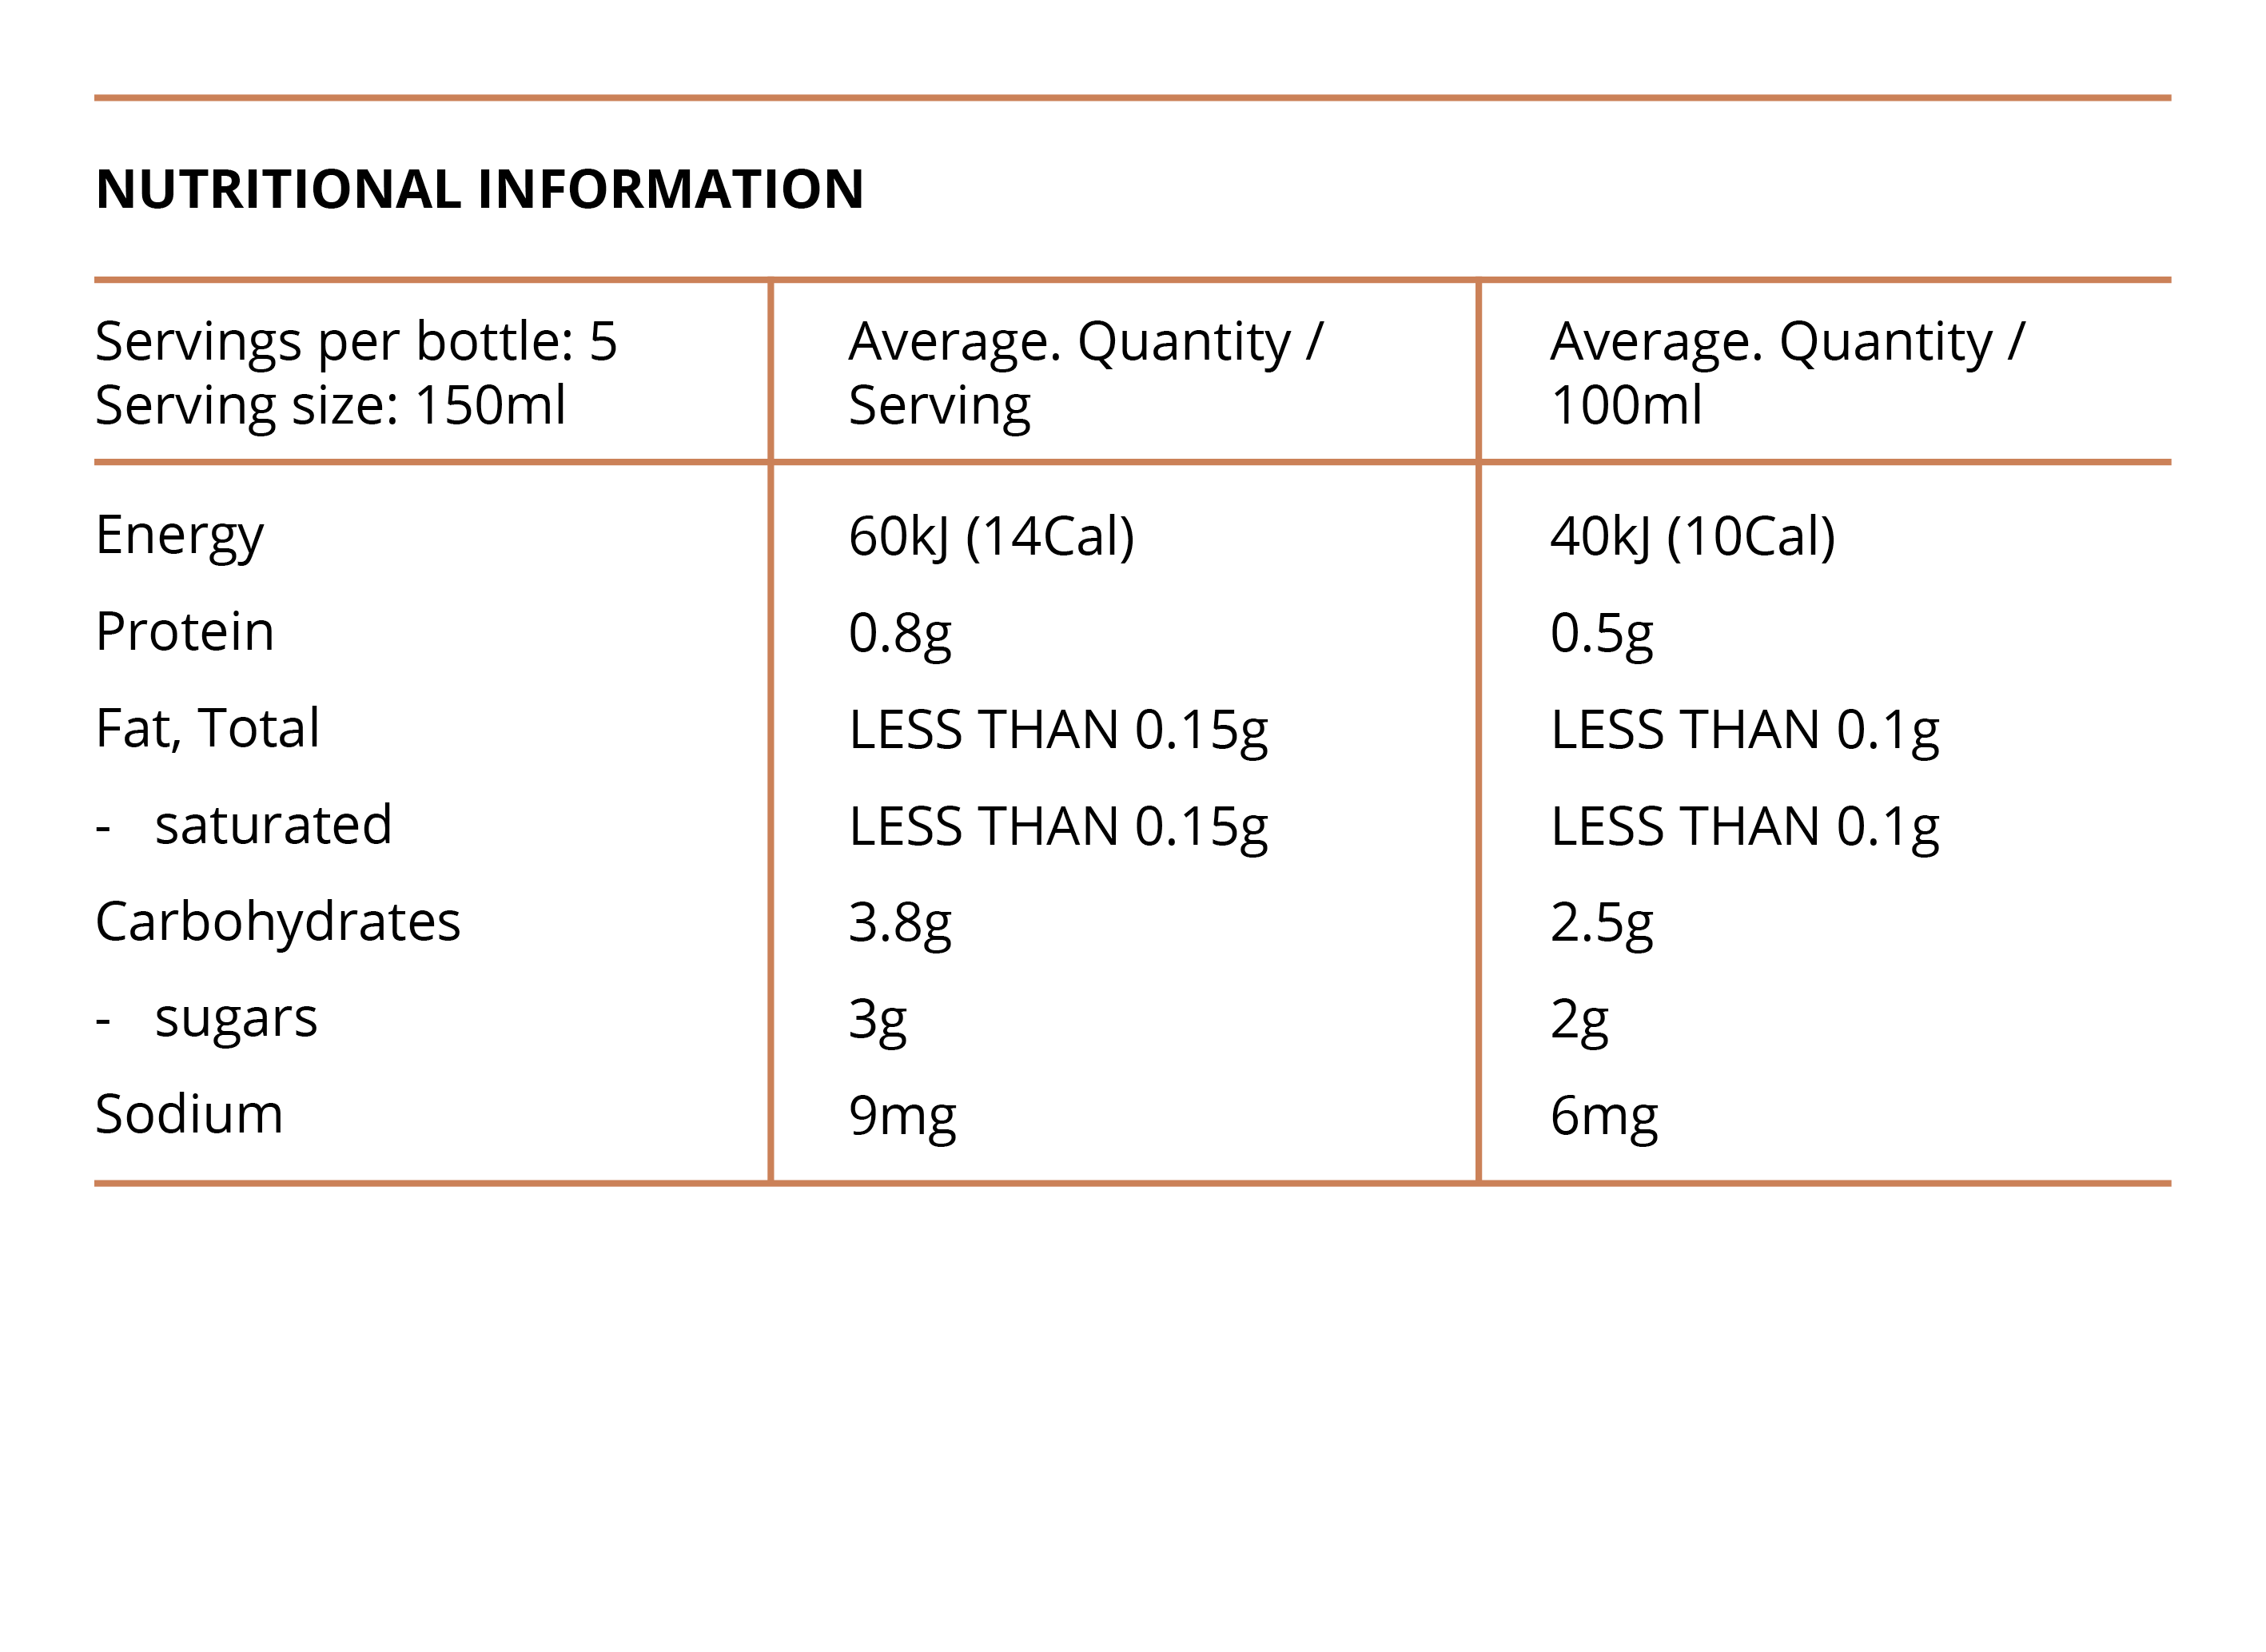The height and width of the screenshot is (1652, 2266).
Task: Select the 0.5g protein per 100ml value
Action: [1601, 633]
